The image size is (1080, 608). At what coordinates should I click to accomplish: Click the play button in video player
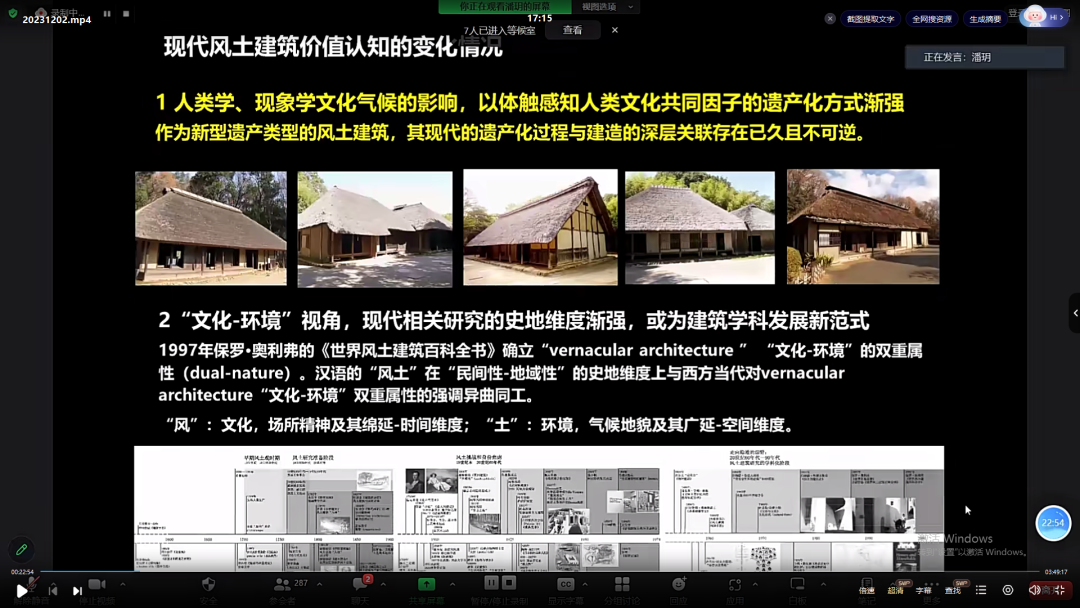pyautogui.click(x=21, y=591)
